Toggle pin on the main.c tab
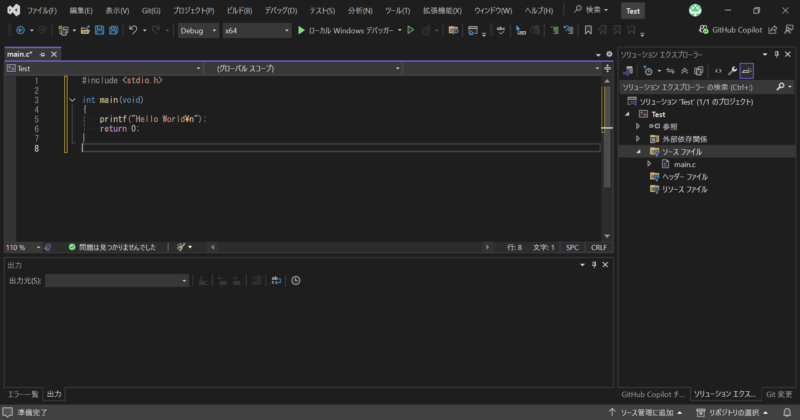The image size is (800, 420). click(42, 54)
